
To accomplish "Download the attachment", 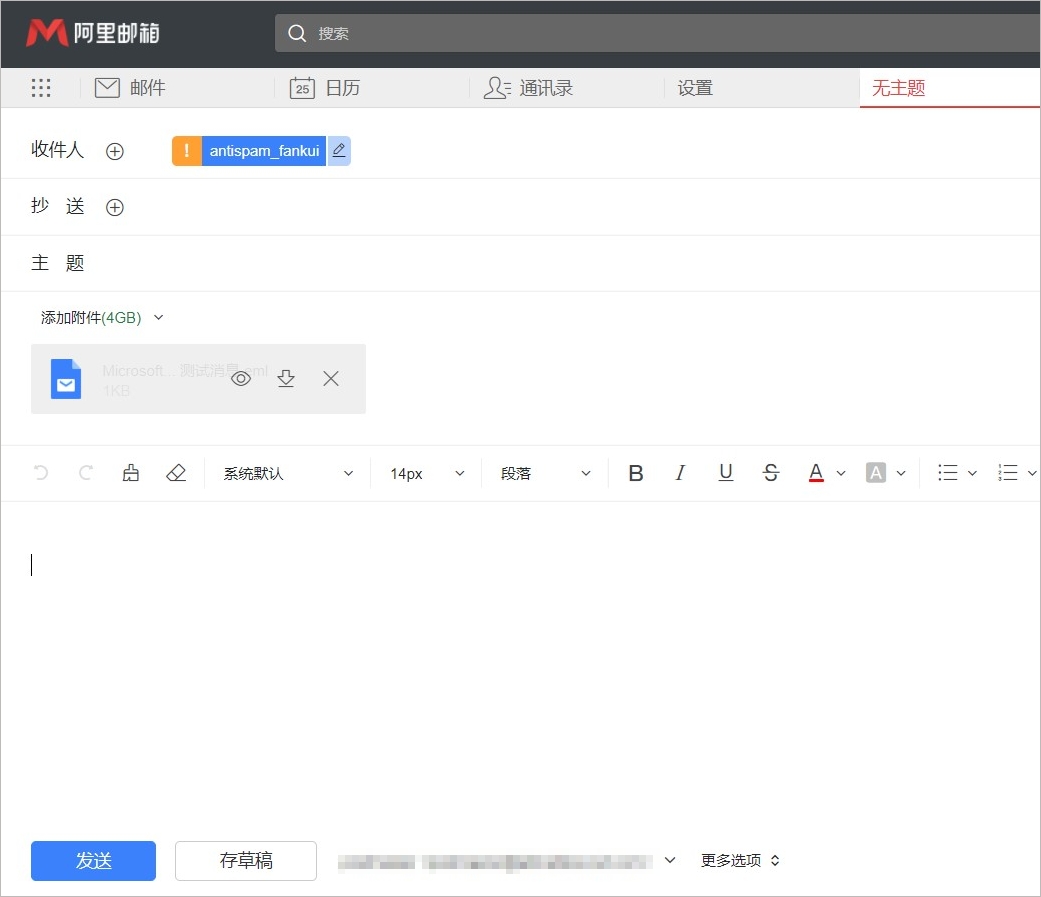I will point(286,378).
